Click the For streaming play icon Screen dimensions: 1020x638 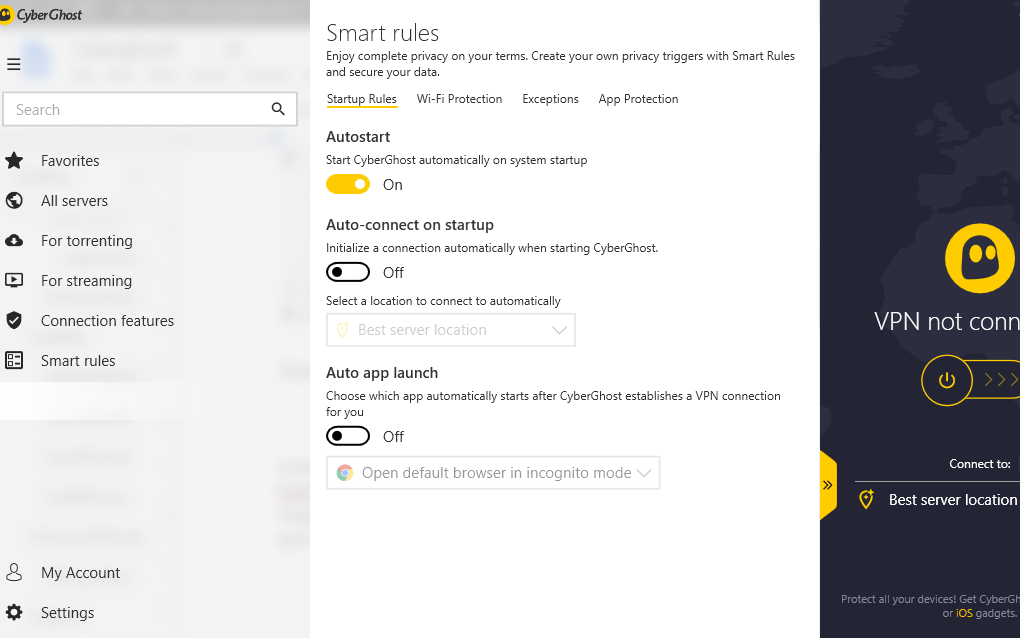click(14, 280)
